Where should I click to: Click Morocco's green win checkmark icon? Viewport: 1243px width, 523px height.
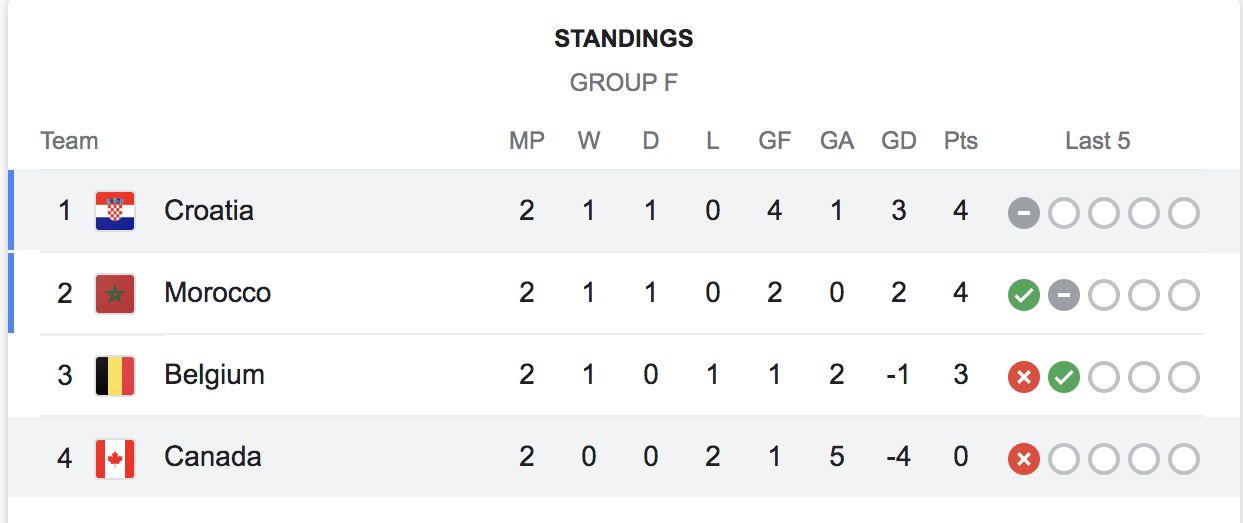tap(1024, 295)
